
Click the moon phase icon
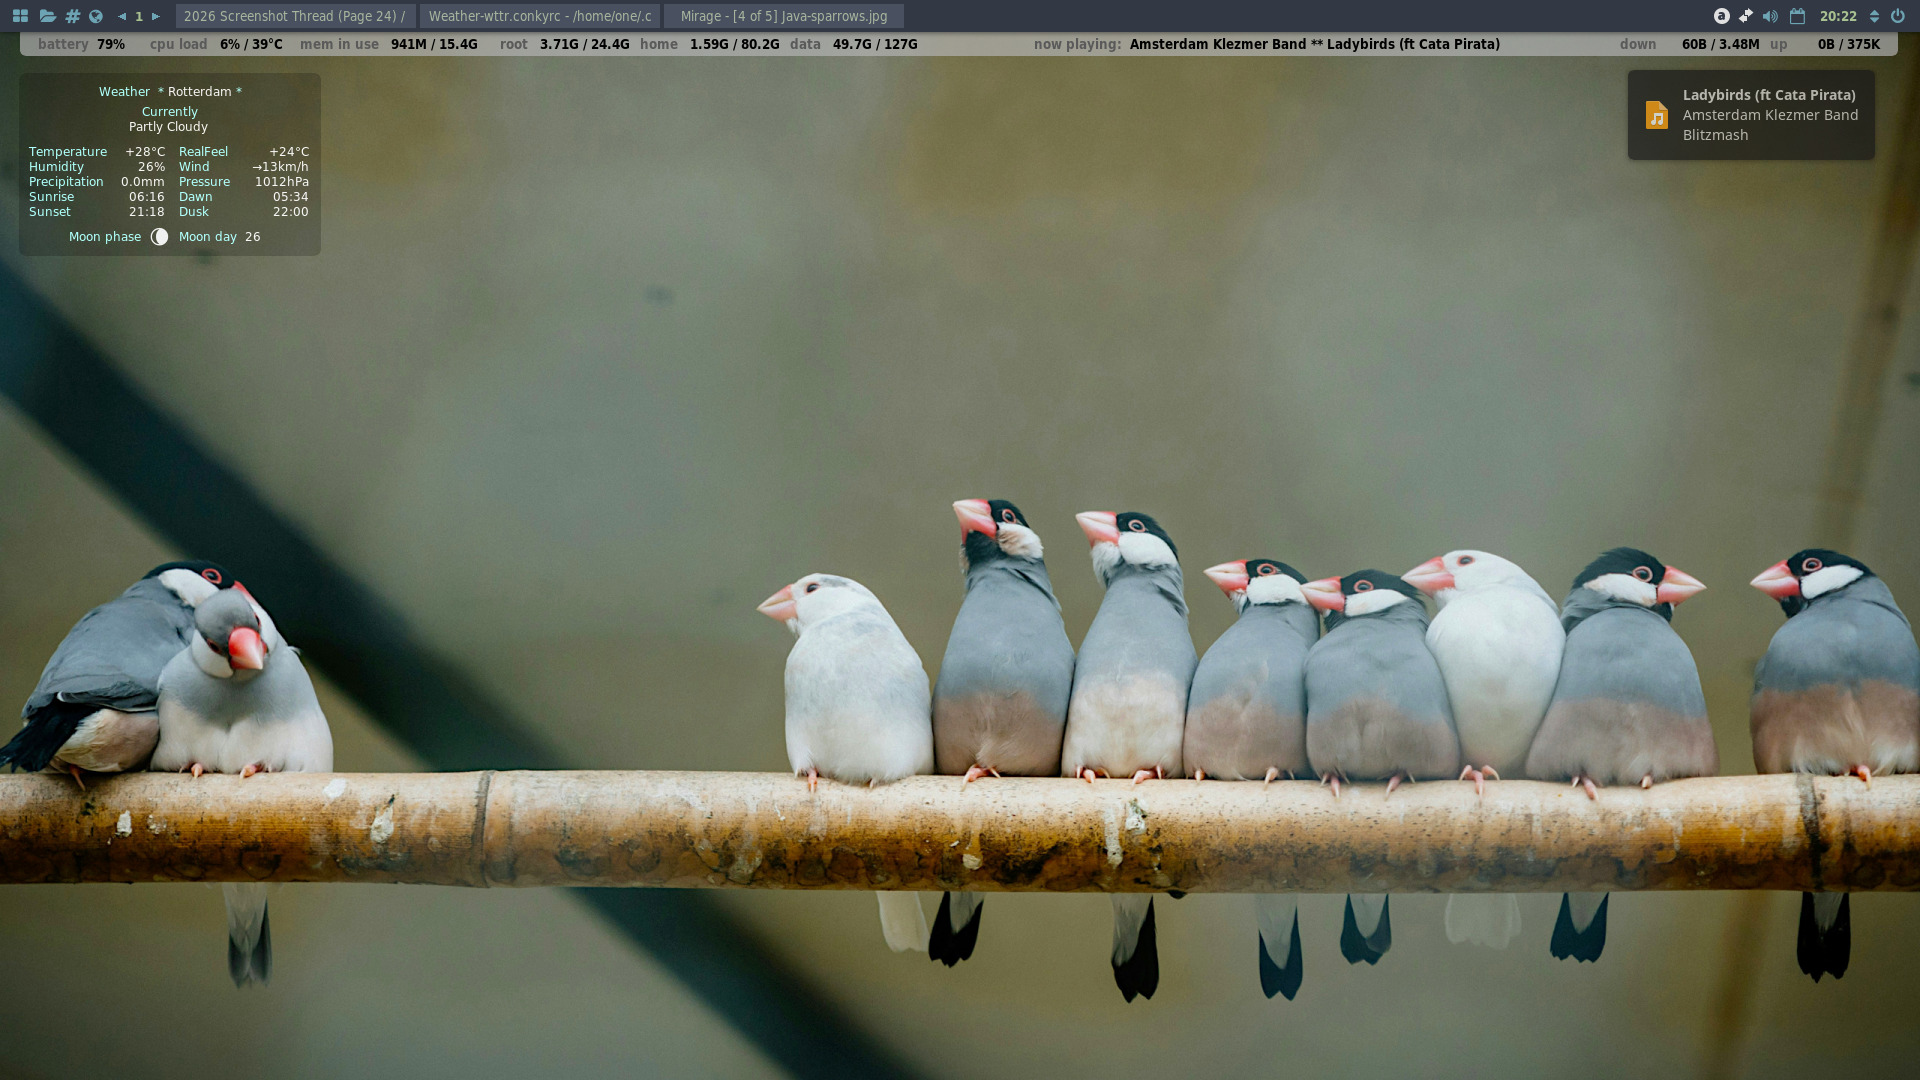coord(159,237)
